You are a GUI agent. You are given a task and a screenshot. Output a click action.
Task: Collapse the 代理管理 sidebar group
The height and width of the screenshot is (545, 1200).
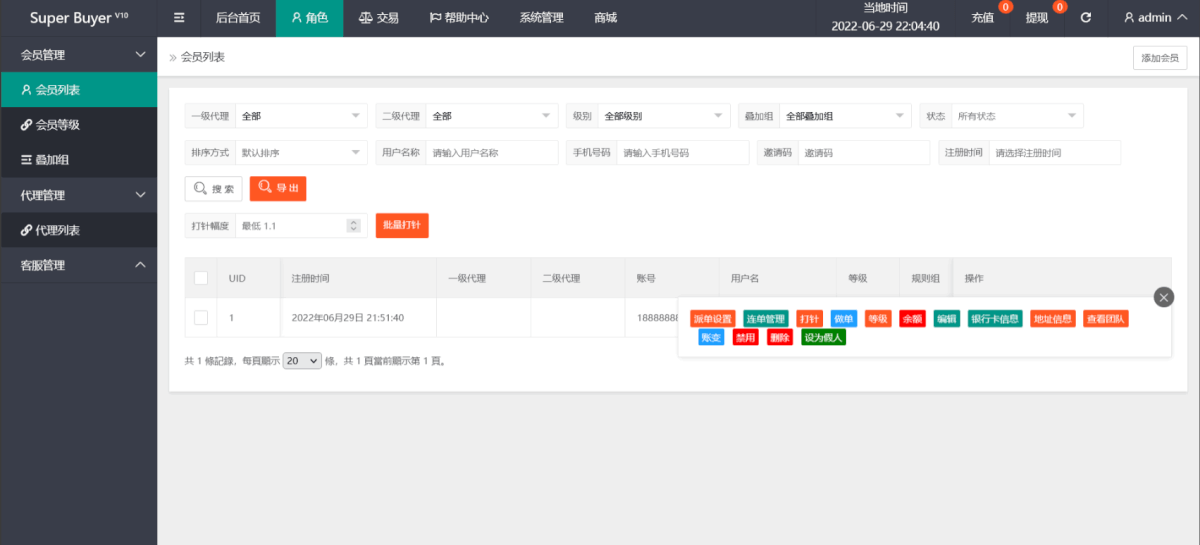(x=78, y=194)
